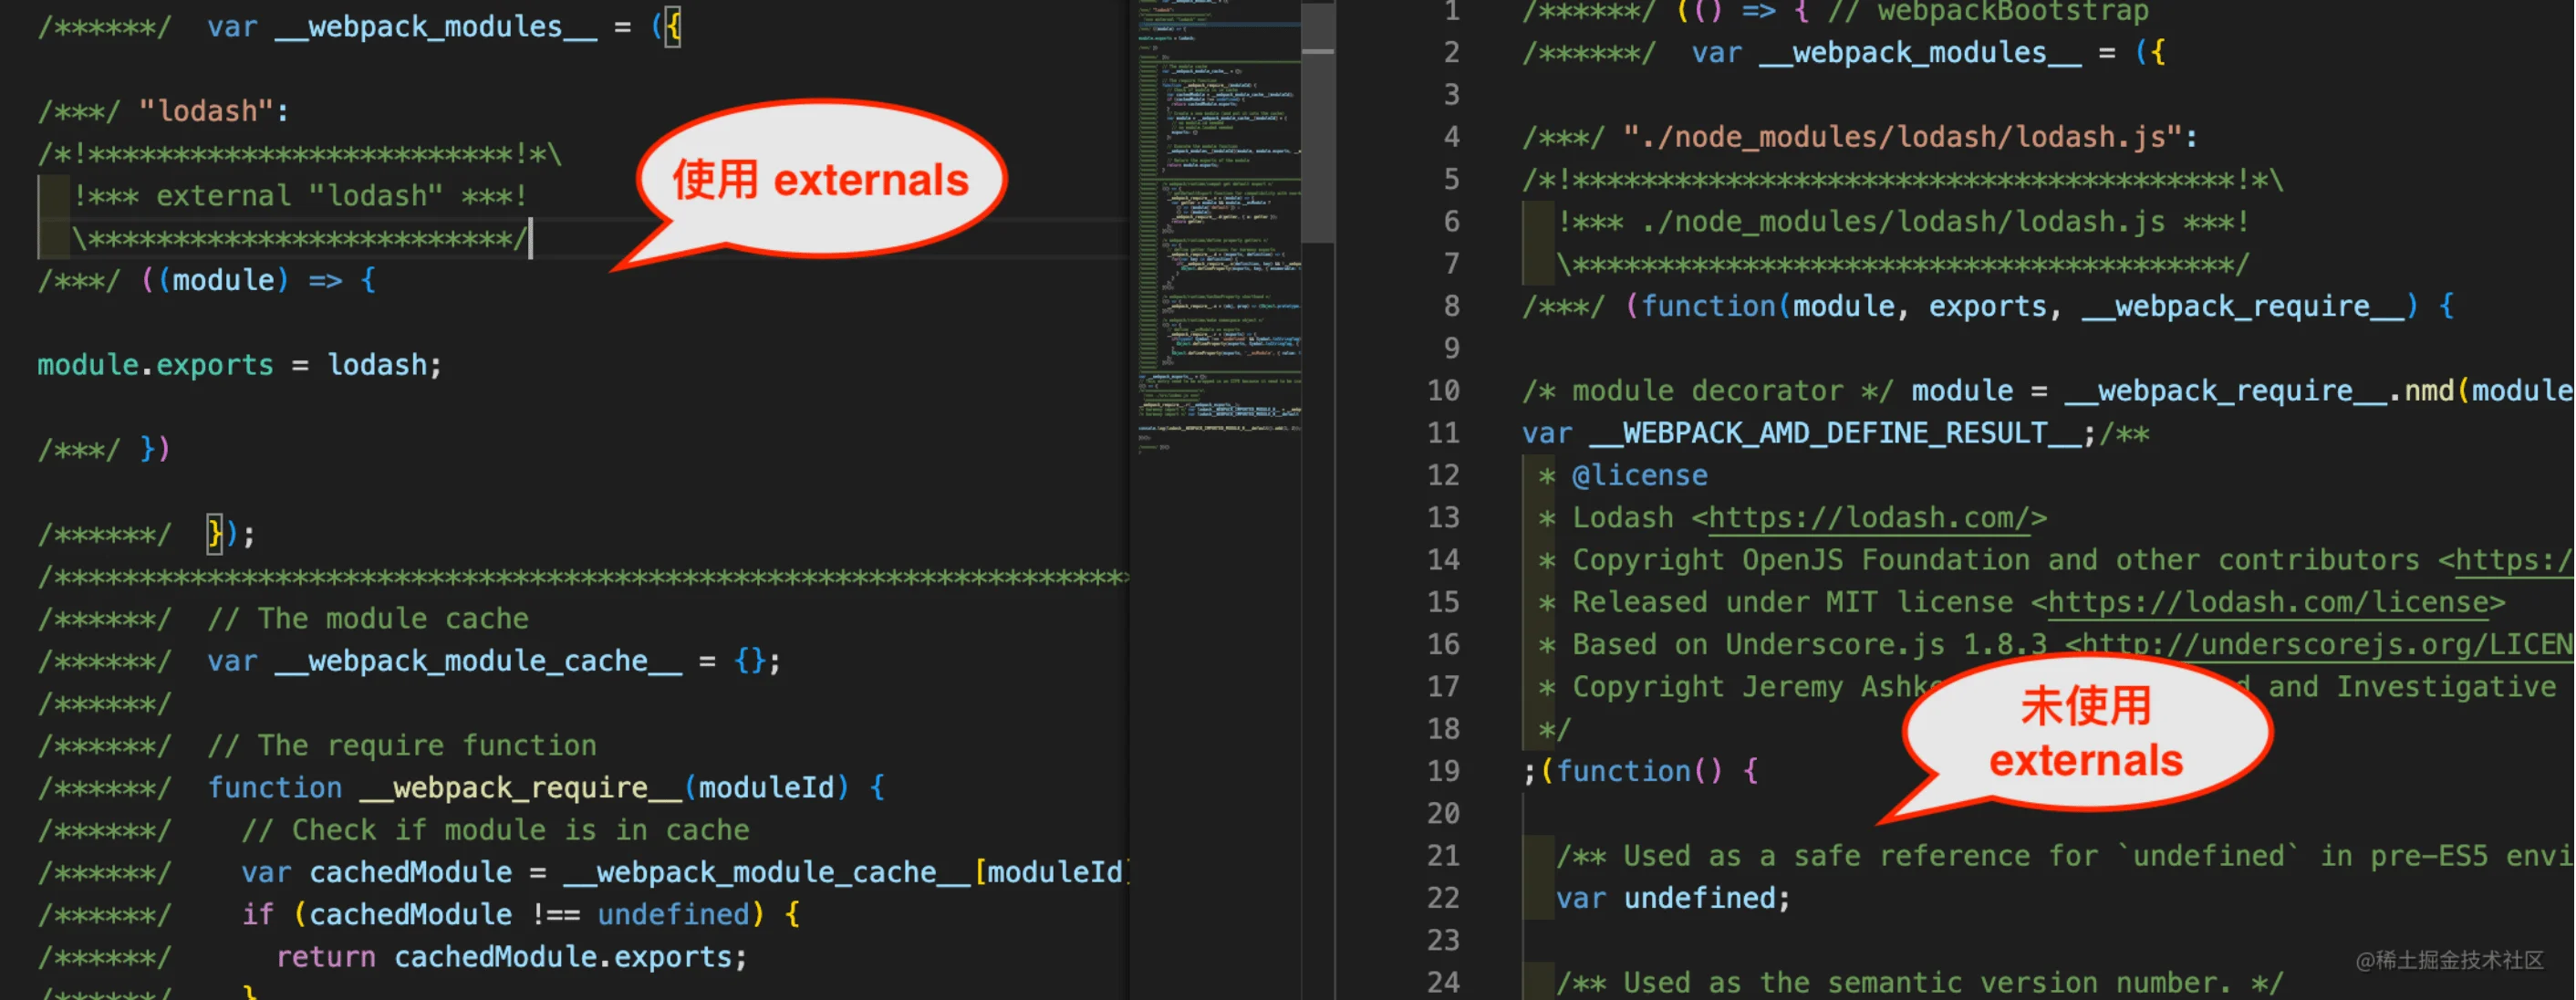Click the !*** external "lodash" ***! comment line

300,196
